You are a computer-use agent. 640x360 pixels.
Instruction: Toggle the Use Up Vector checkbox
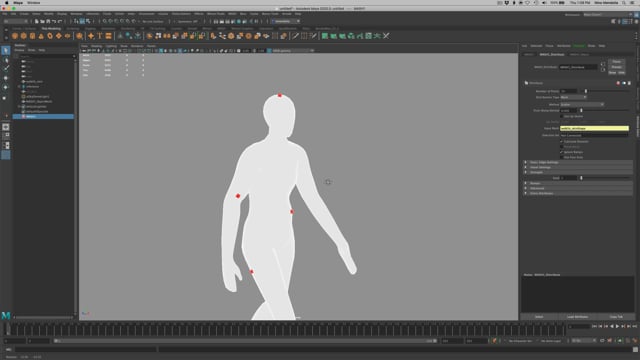(x=562, y=116)
